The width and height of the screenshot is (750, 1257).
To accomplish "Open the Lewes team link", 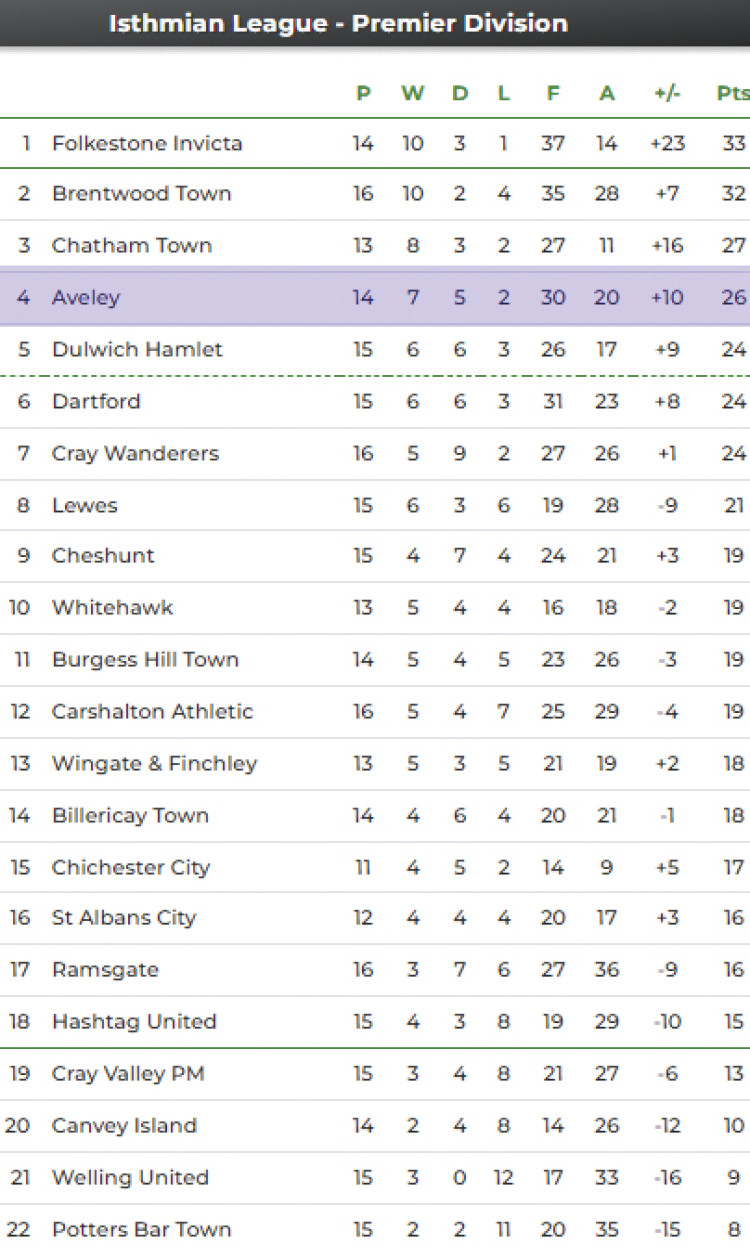I will point(85,505).
